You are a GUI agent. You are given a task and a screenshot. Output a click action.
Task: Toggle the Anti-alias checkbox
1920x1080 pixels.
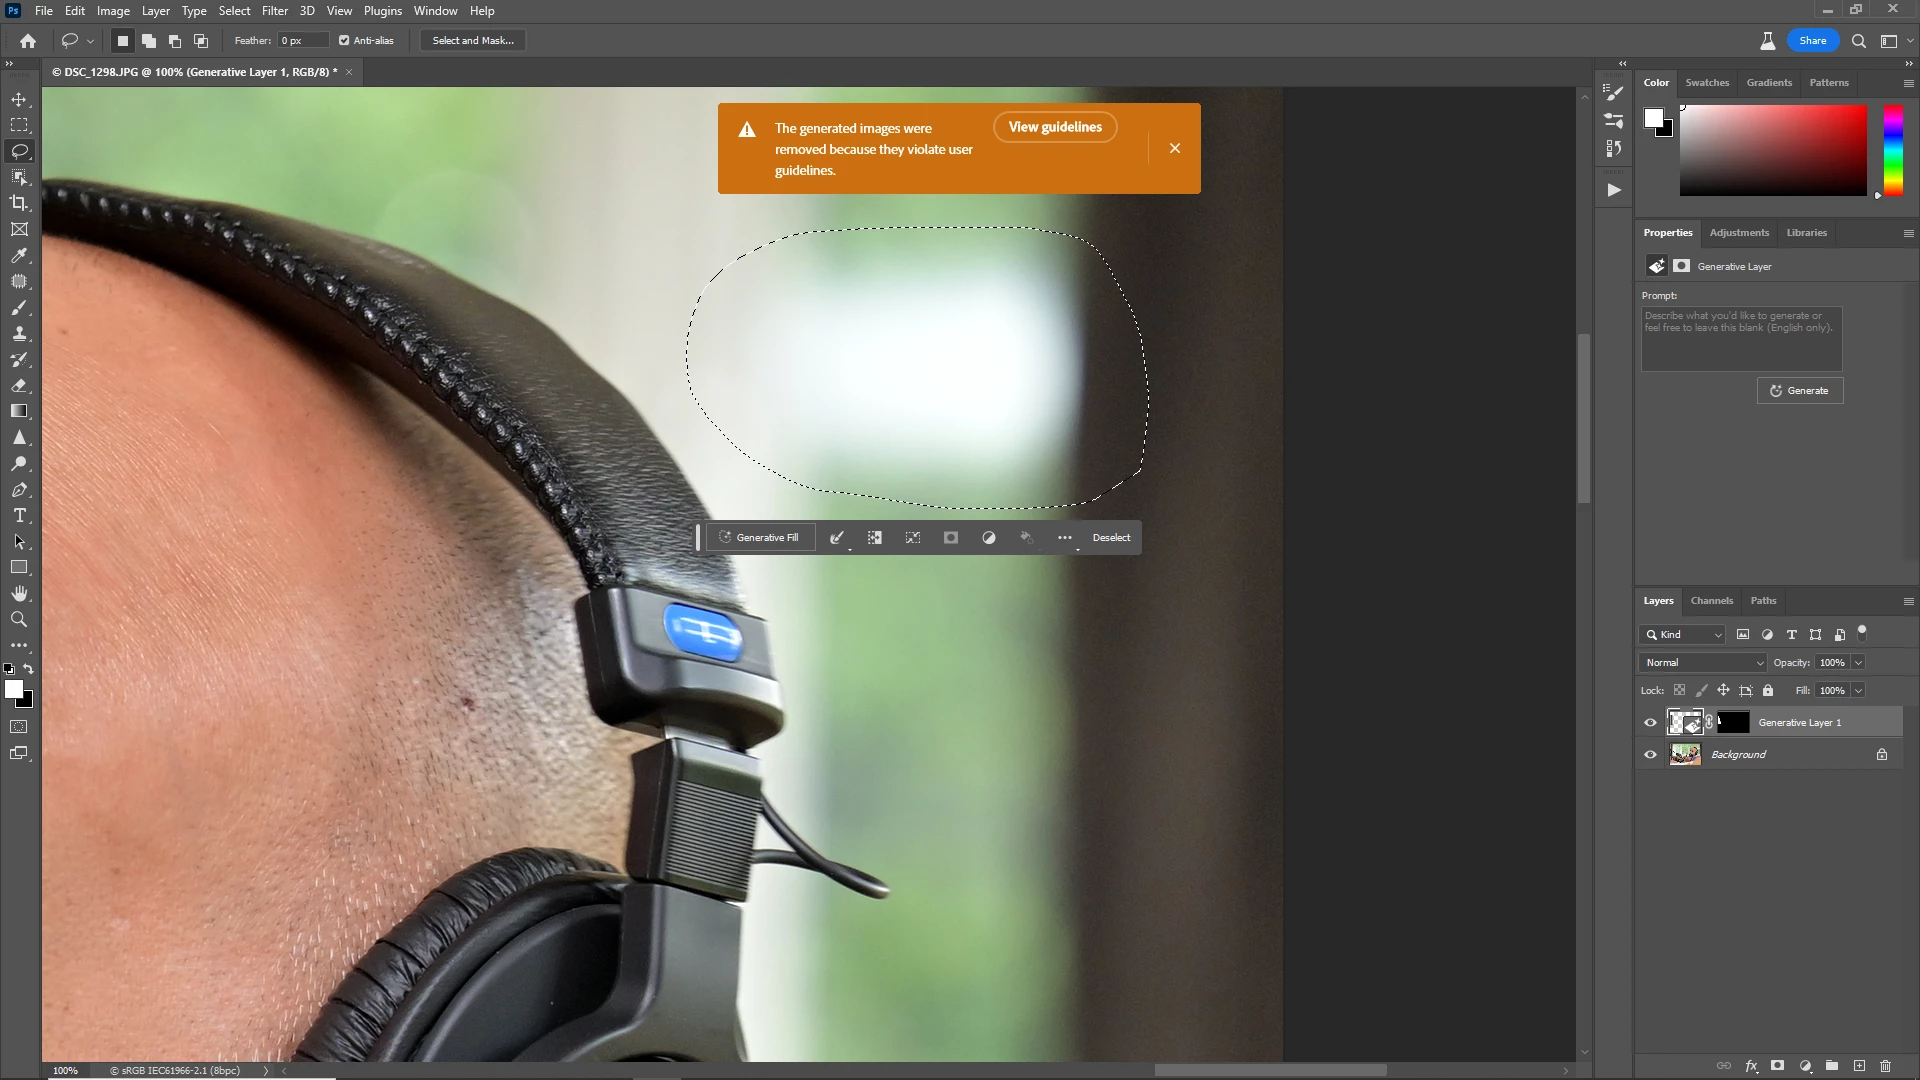pyautogui.click(x=344, y=41)
